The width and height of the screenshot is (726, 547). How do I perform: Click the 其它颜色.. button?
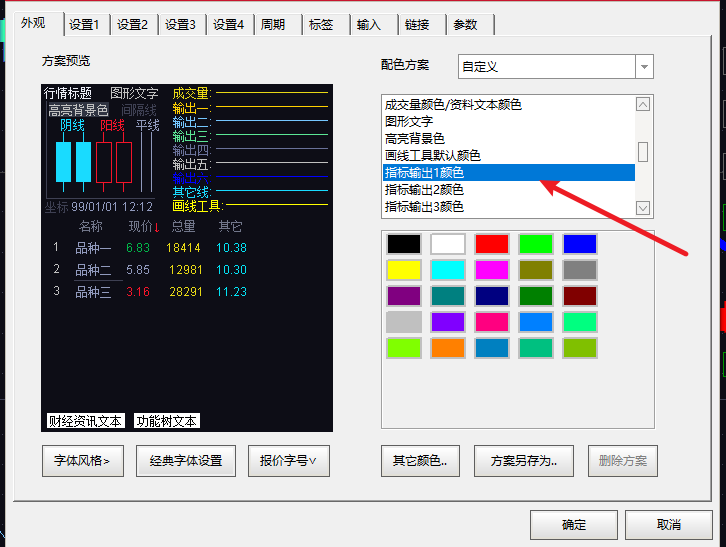tap(420, 461)
